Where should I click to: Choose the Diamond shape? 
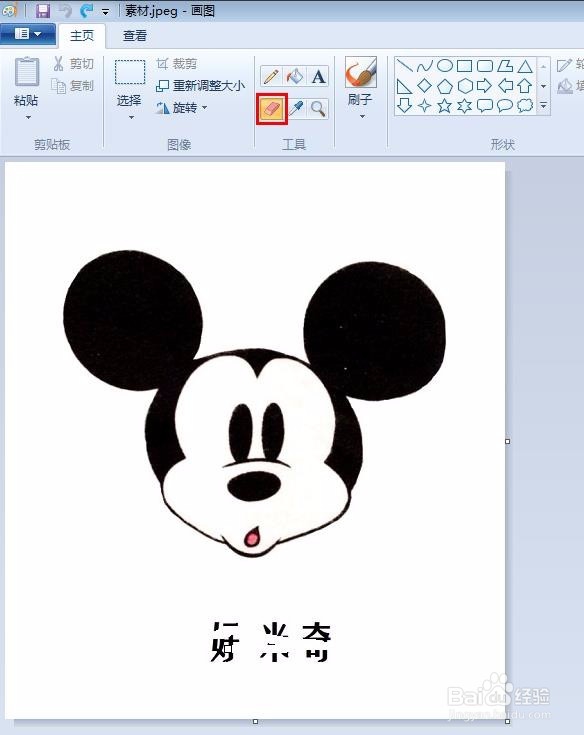click(x=424, y=86)
